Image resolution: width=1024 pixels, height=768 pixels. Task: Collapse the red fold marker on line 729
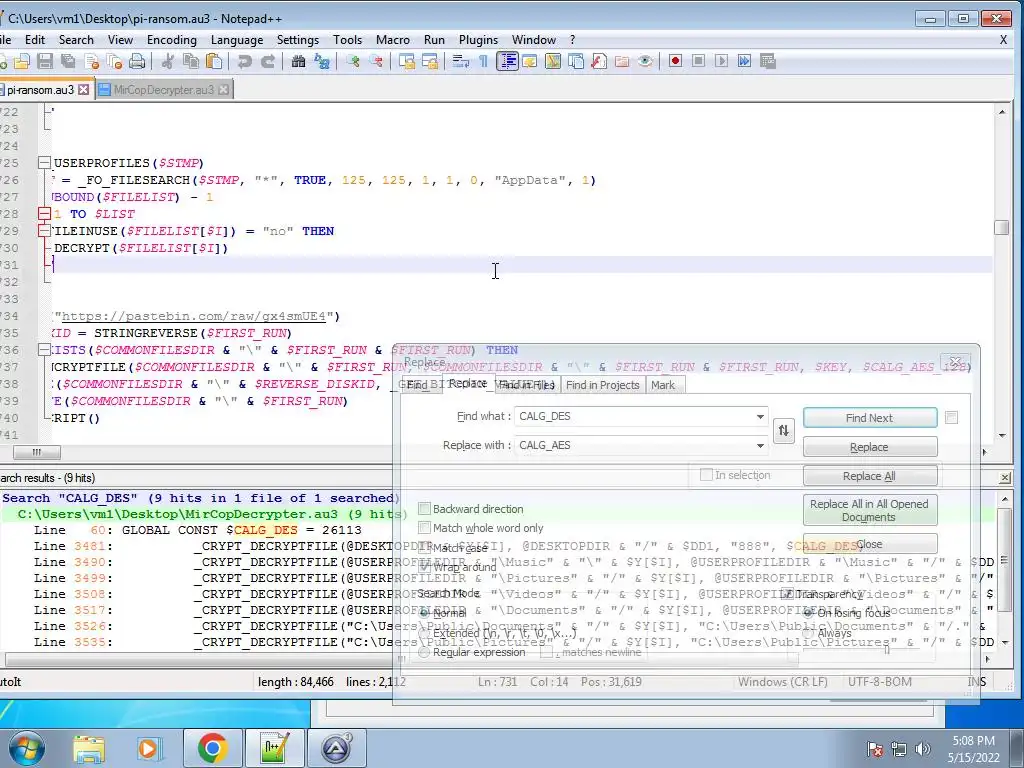(x=44, y=231)
